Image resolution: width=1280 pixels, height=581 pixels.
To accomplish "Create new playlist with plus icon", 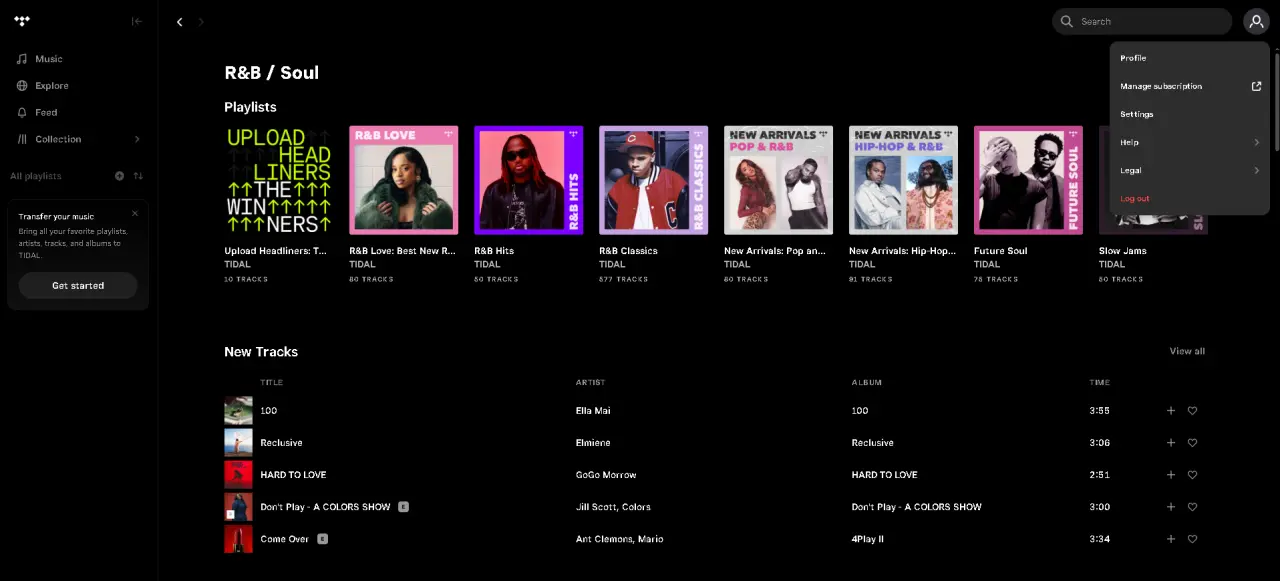I will click(119, 176).
